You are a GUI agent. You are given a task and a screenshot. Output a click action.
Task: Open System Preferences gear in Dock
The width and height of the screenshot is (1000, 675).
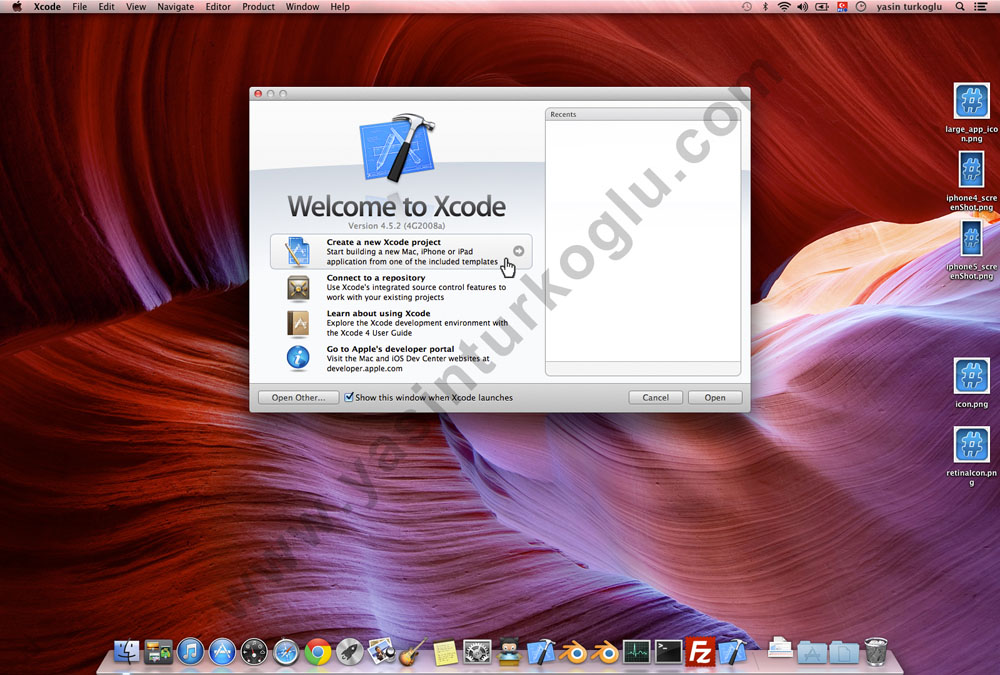477,652
